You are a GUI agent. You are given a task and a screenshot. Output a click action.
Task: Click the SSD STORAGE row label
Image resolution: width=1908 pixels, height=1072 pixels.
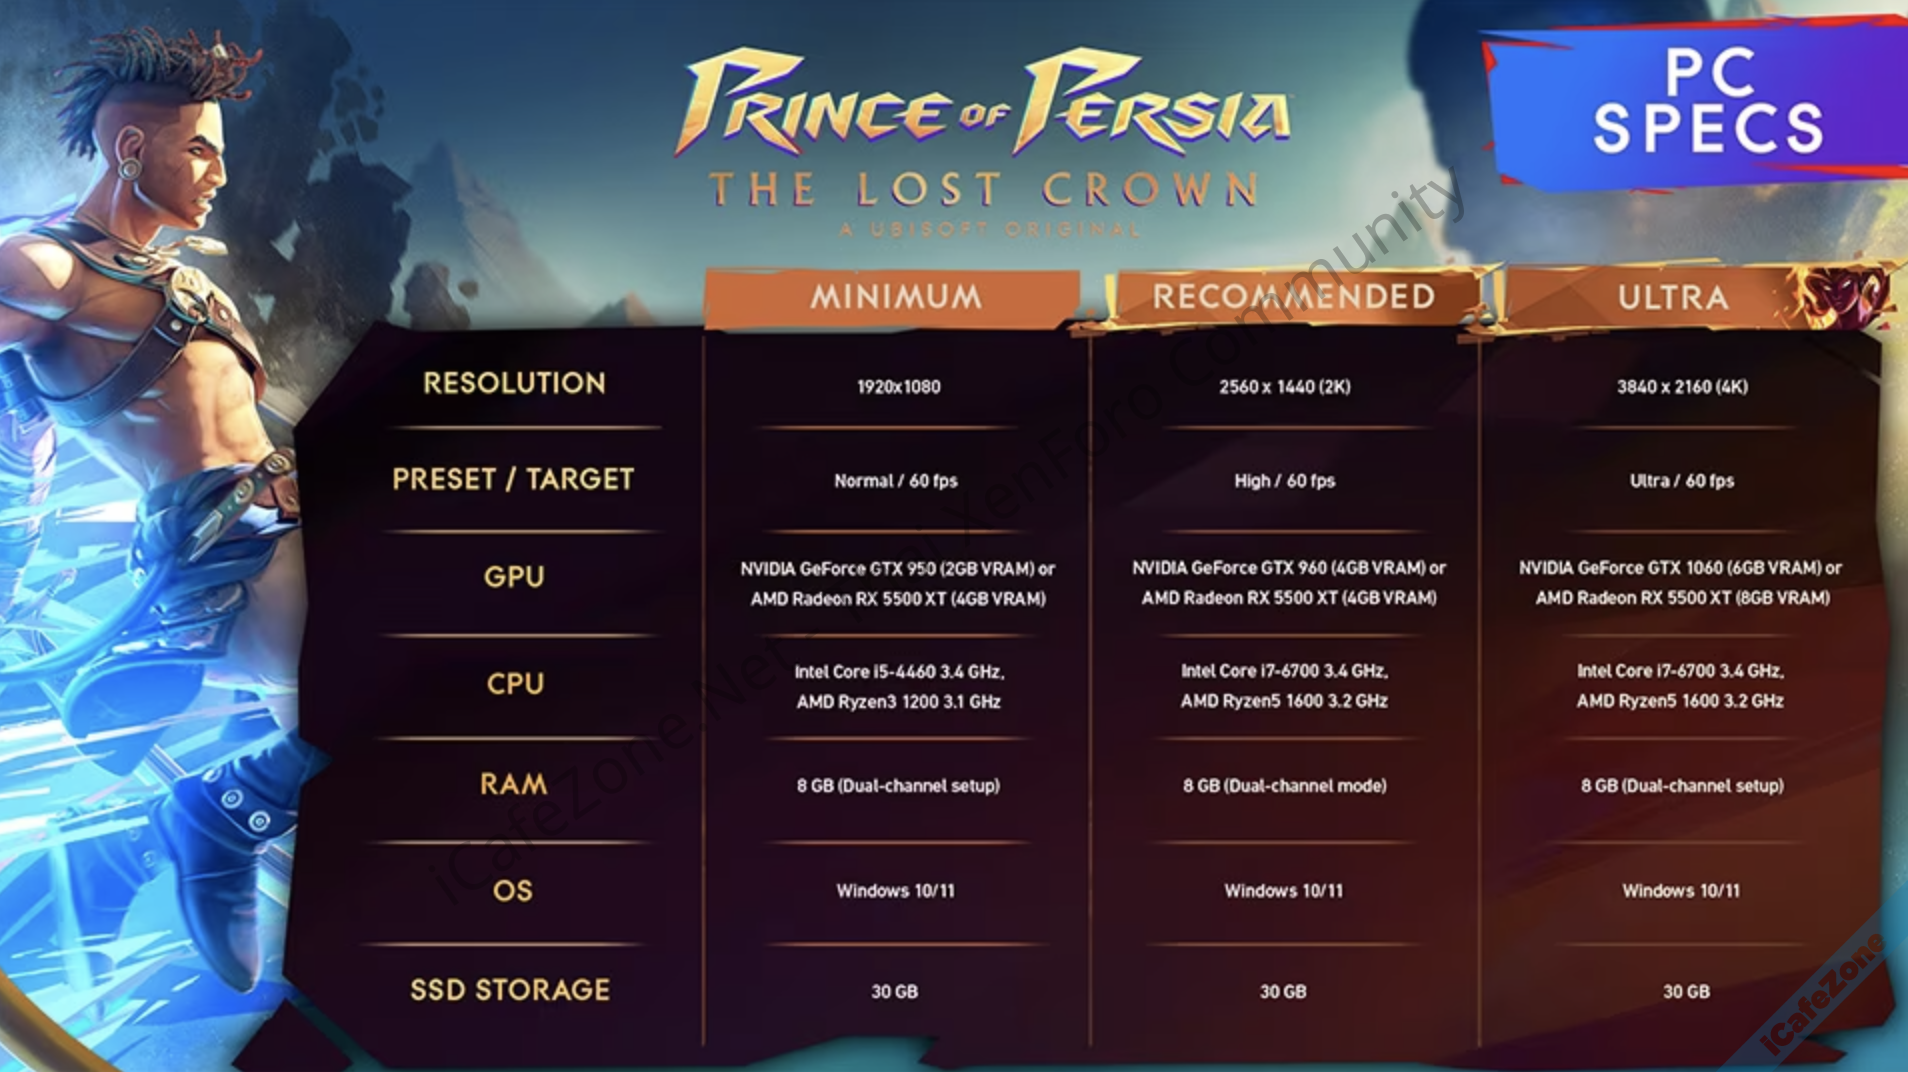tap(510, 990)
